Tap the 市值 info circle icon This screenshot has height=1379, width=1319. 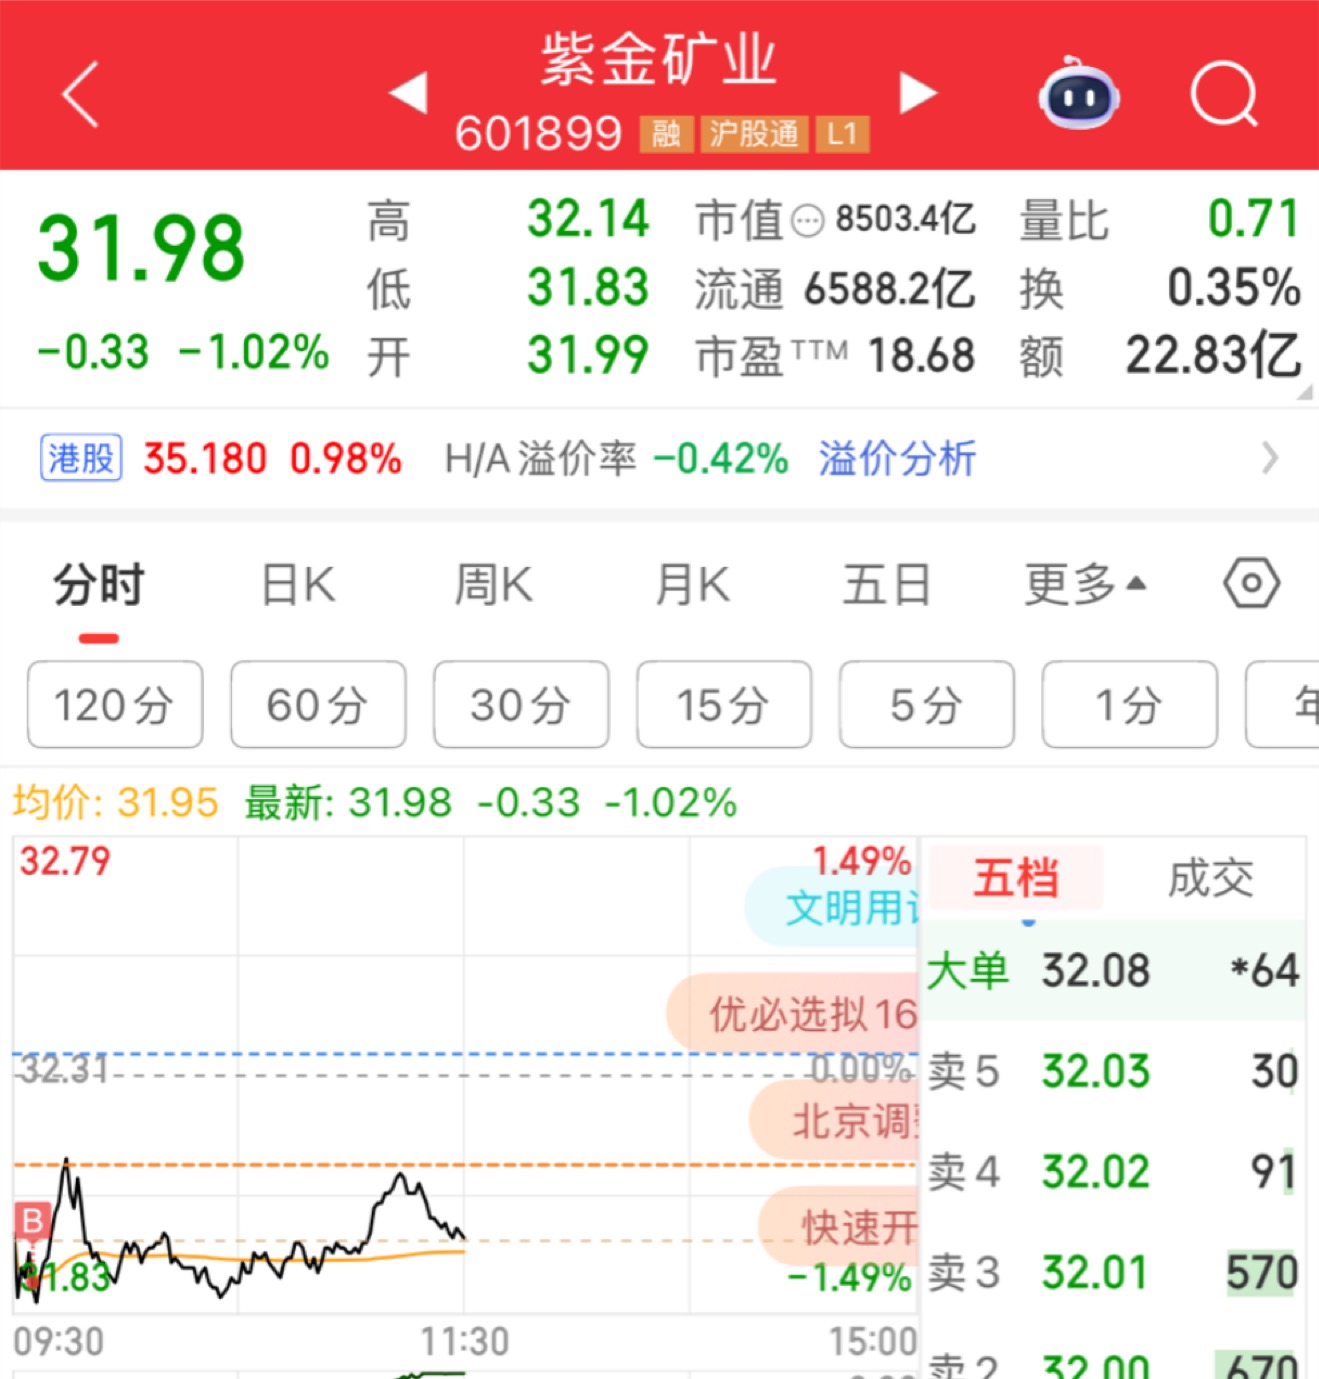pos(807,221)
